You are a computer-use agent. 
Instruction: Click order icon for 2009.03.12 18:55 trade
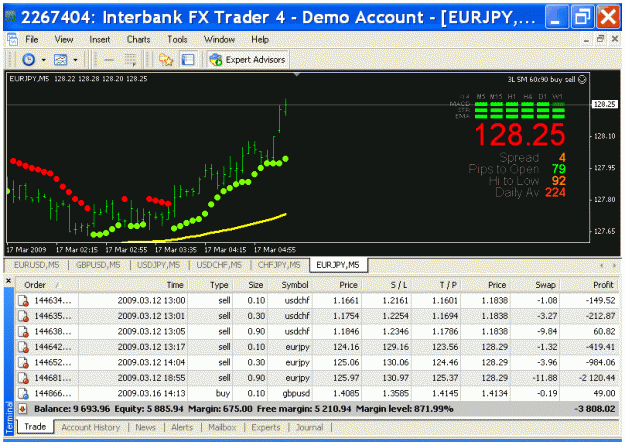[24, 378]
